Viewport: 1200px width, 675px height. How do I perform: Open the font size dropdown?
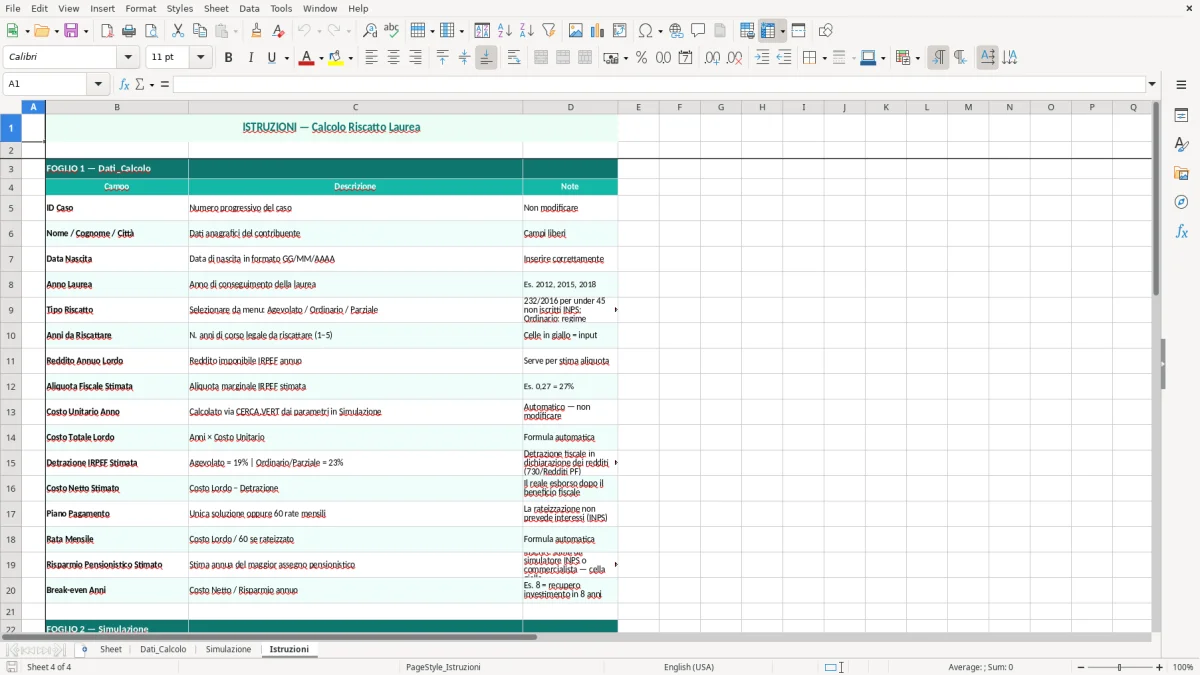(x=201, y=58)
